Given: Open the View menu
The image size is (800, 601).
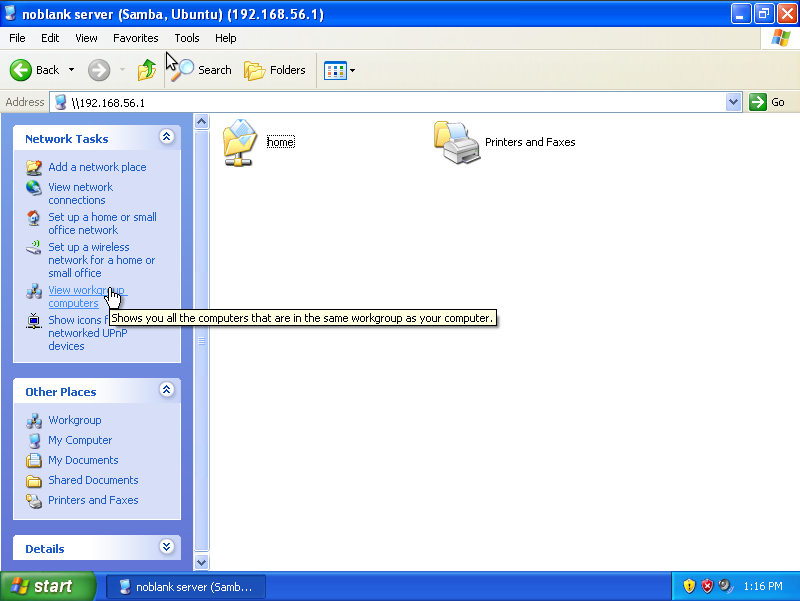Looking at the screenshot, I should point(86,38).
